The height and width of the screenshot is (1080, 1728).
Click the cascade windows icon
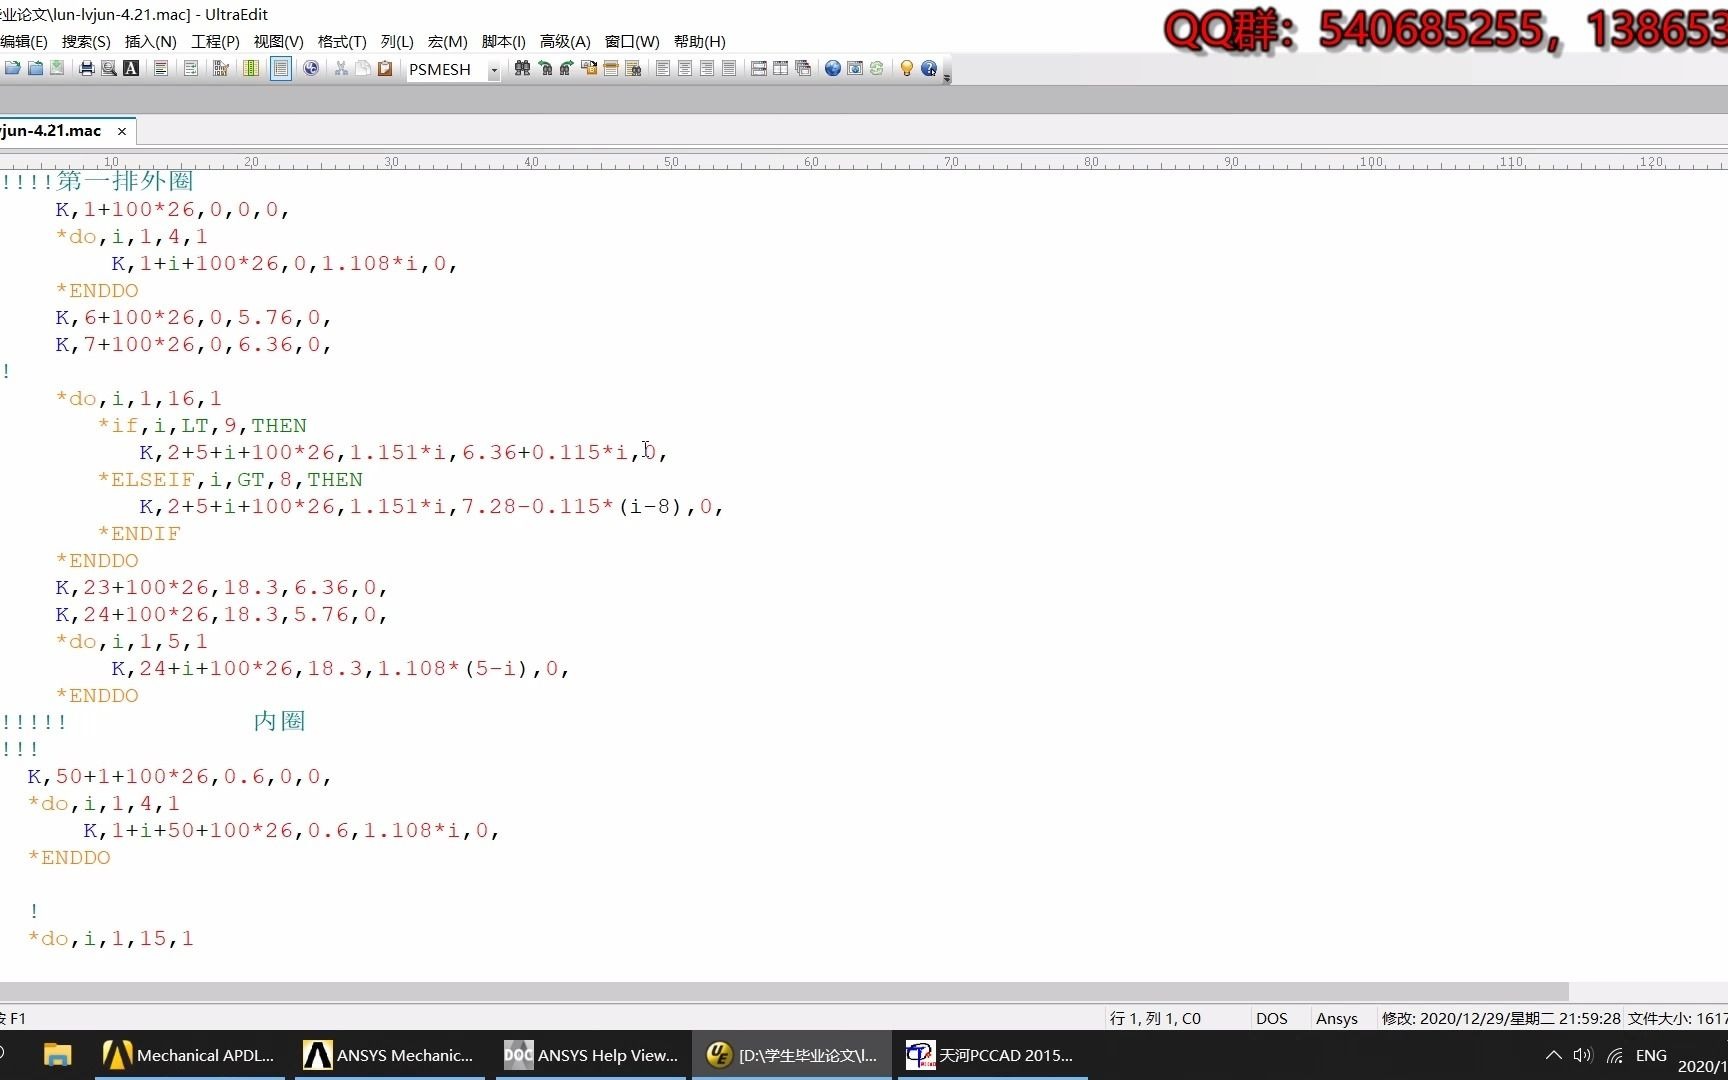803,68
